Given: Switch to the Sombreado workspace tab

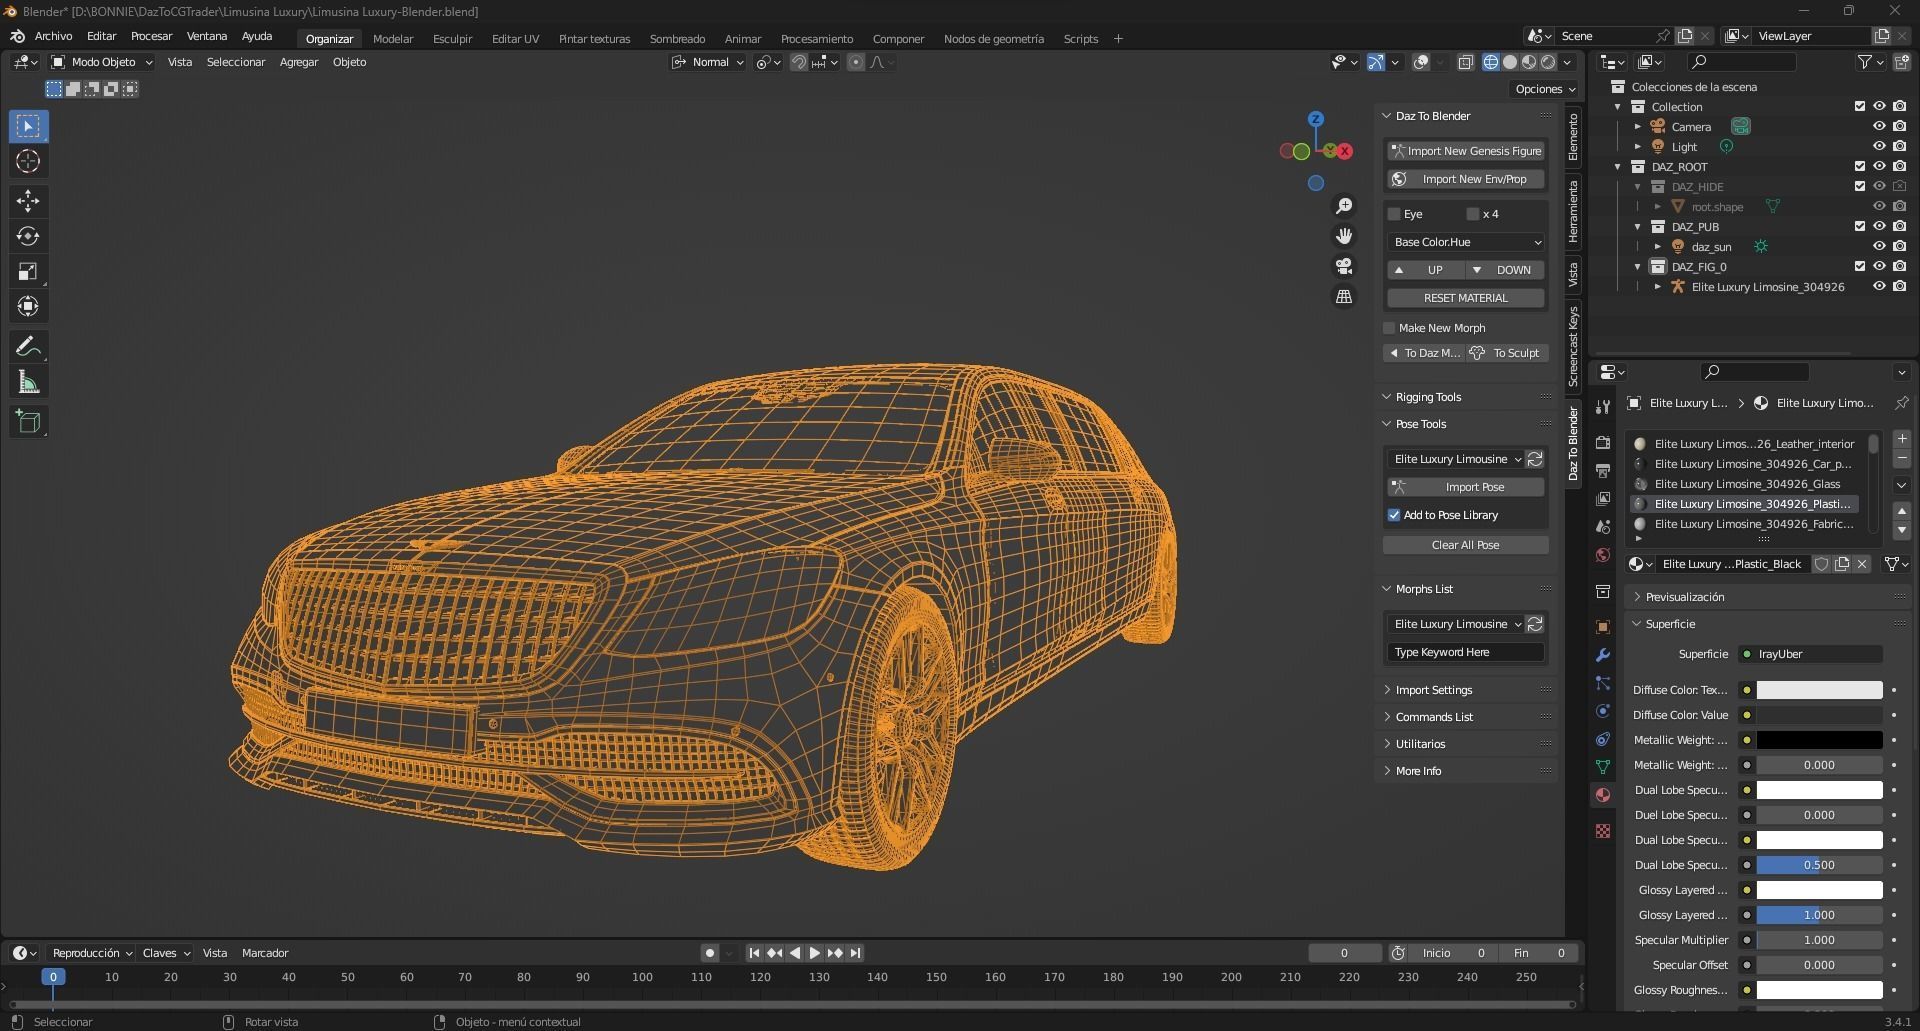Looking at the screenshot, I should pos(677,38).
